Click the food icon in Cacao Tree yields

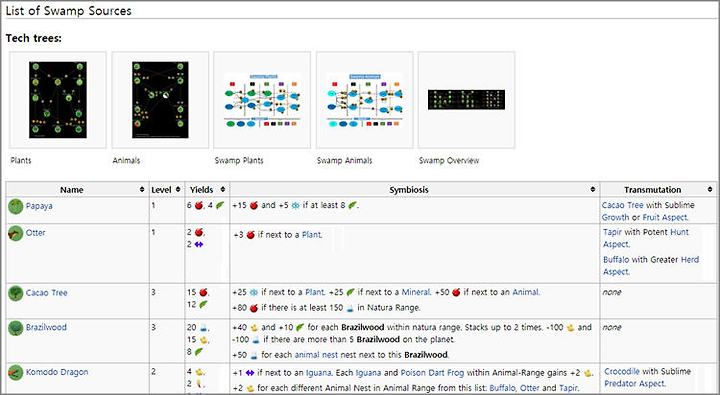pos(203,292)
